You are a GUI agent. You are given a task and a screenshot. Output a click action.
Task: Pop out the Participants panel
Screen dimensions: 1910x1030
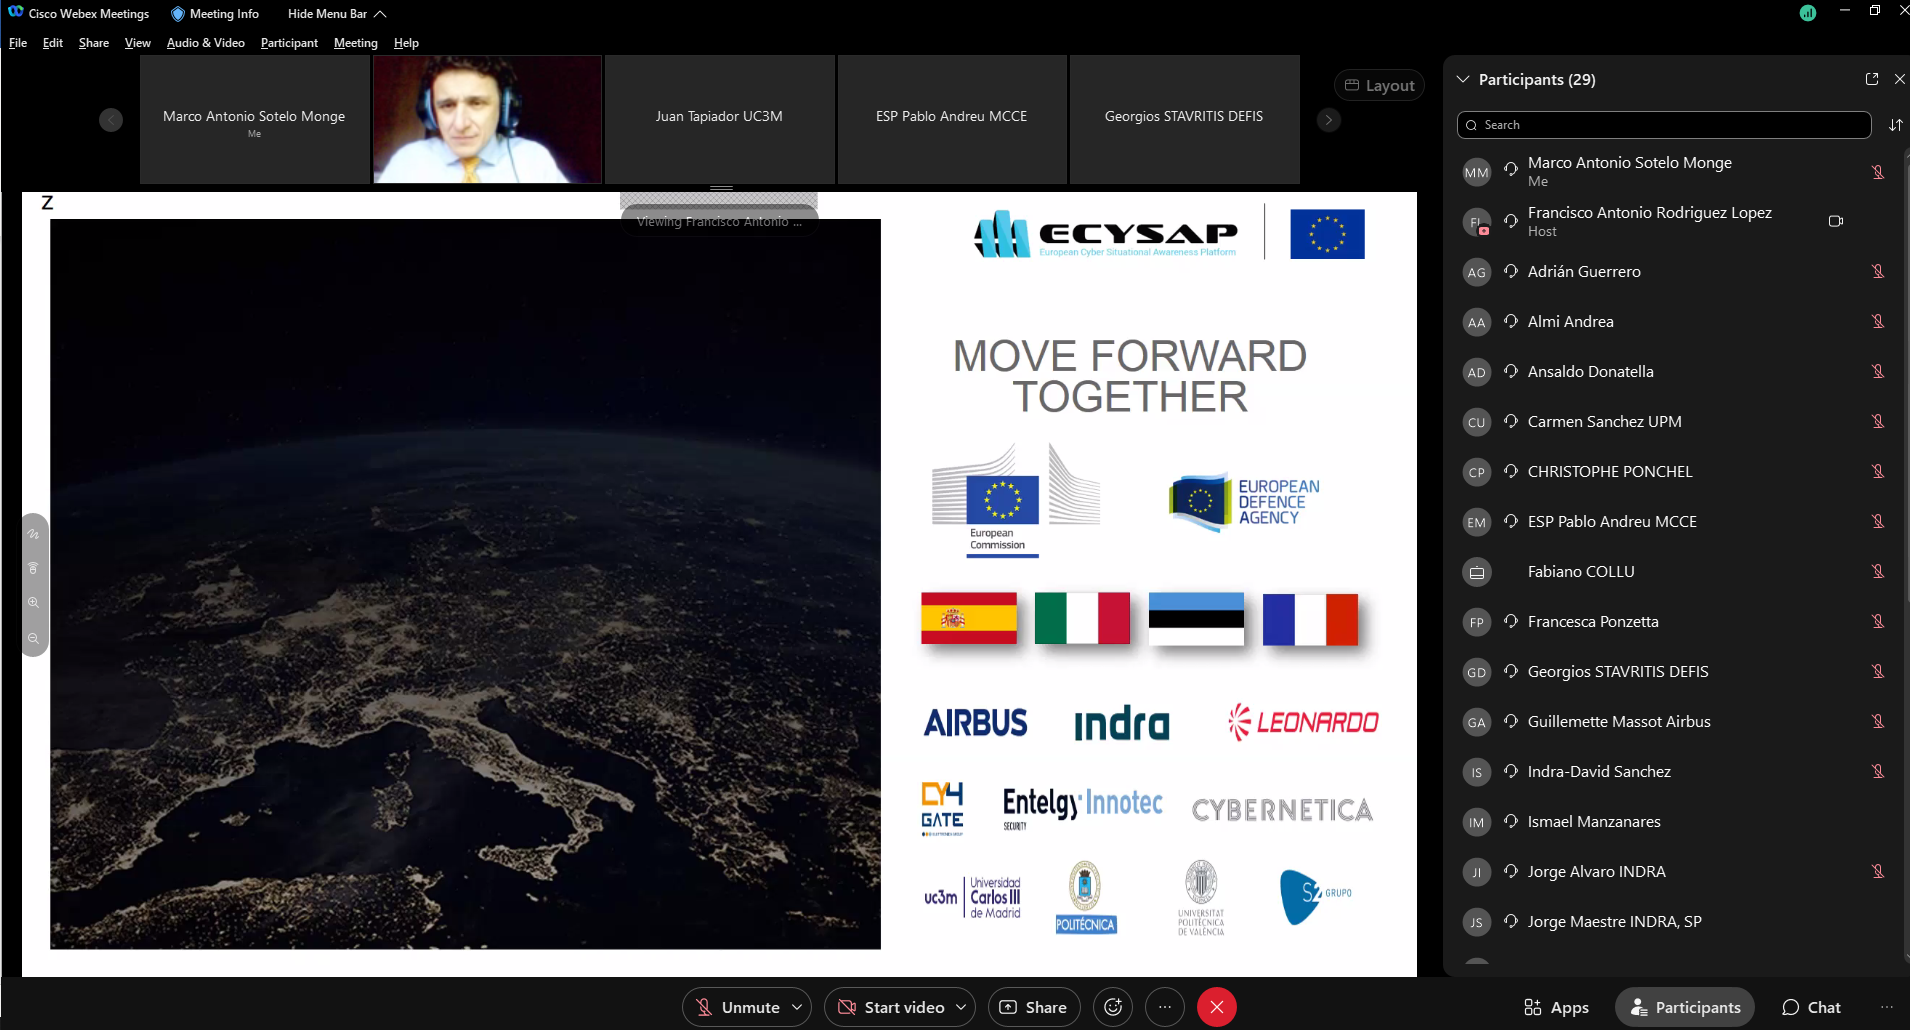click(x=1872, y=79)
